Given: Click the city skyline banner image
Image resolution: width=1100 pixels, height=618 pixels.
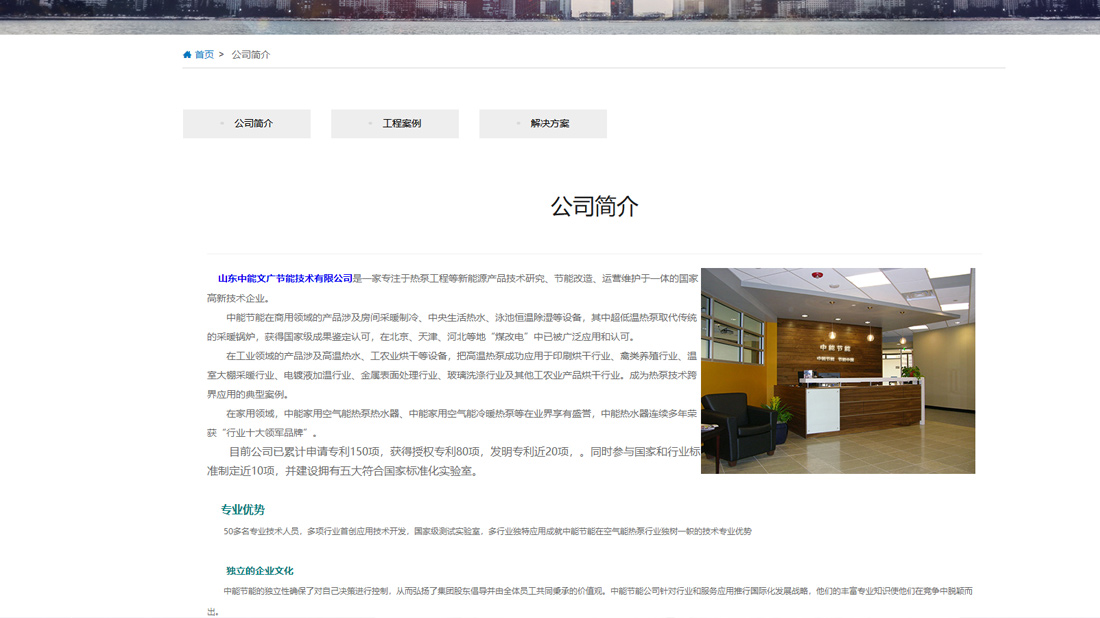Looking at the screenshot, I should [550, 17].
